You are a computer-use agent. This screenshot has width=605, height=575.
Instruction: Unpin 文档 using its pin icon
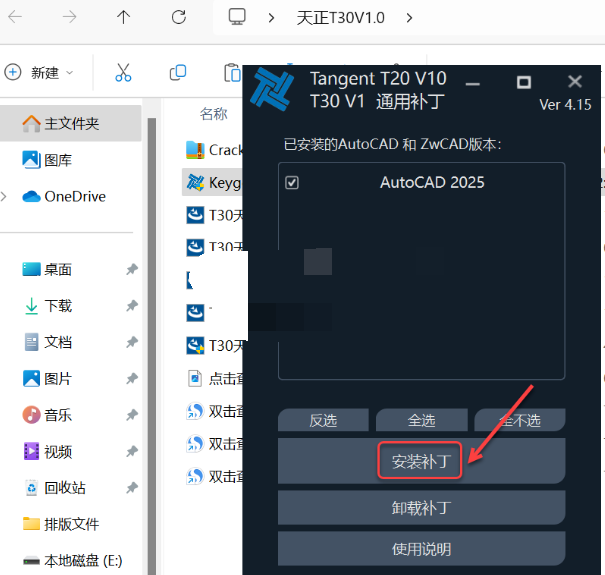point(132,342)
